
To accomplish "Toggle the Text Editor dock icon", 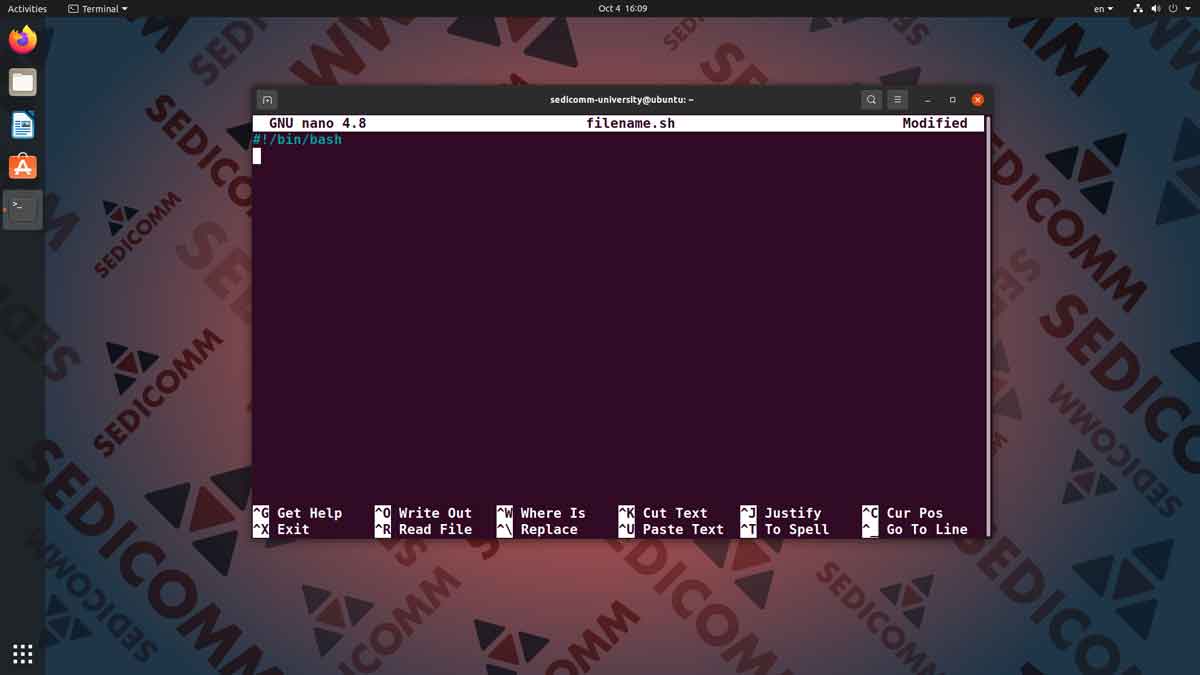I will pyautogui.click(x=22, y=124).
